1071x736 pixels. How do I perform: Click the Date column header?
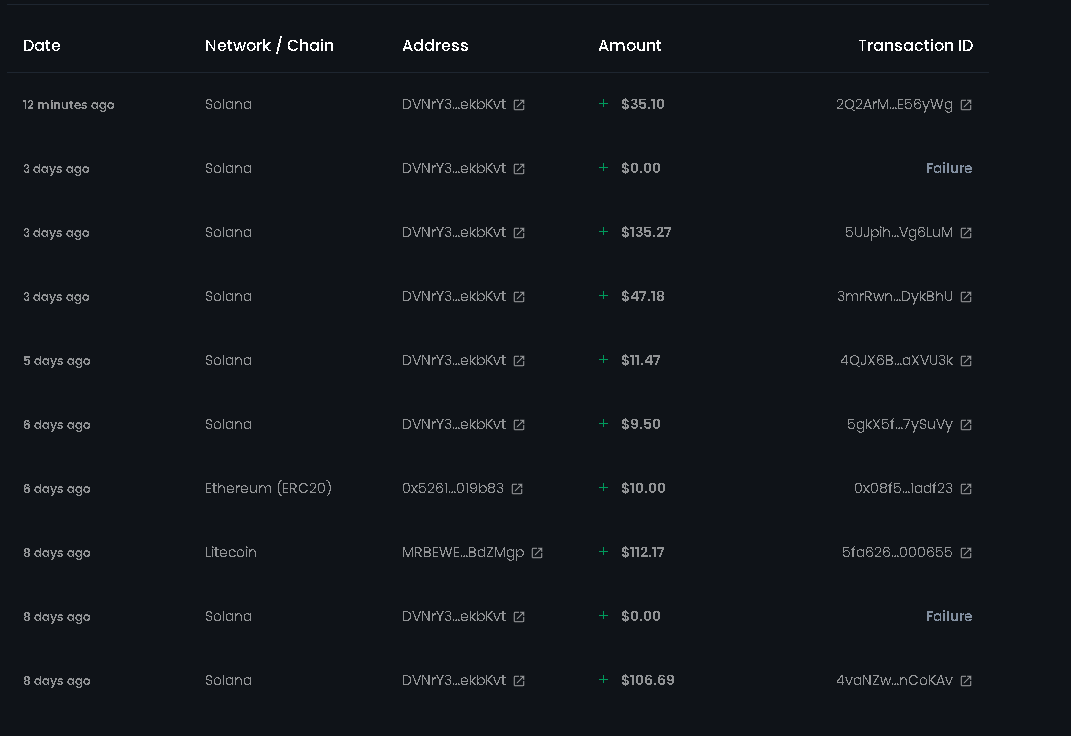coord(42,46)
